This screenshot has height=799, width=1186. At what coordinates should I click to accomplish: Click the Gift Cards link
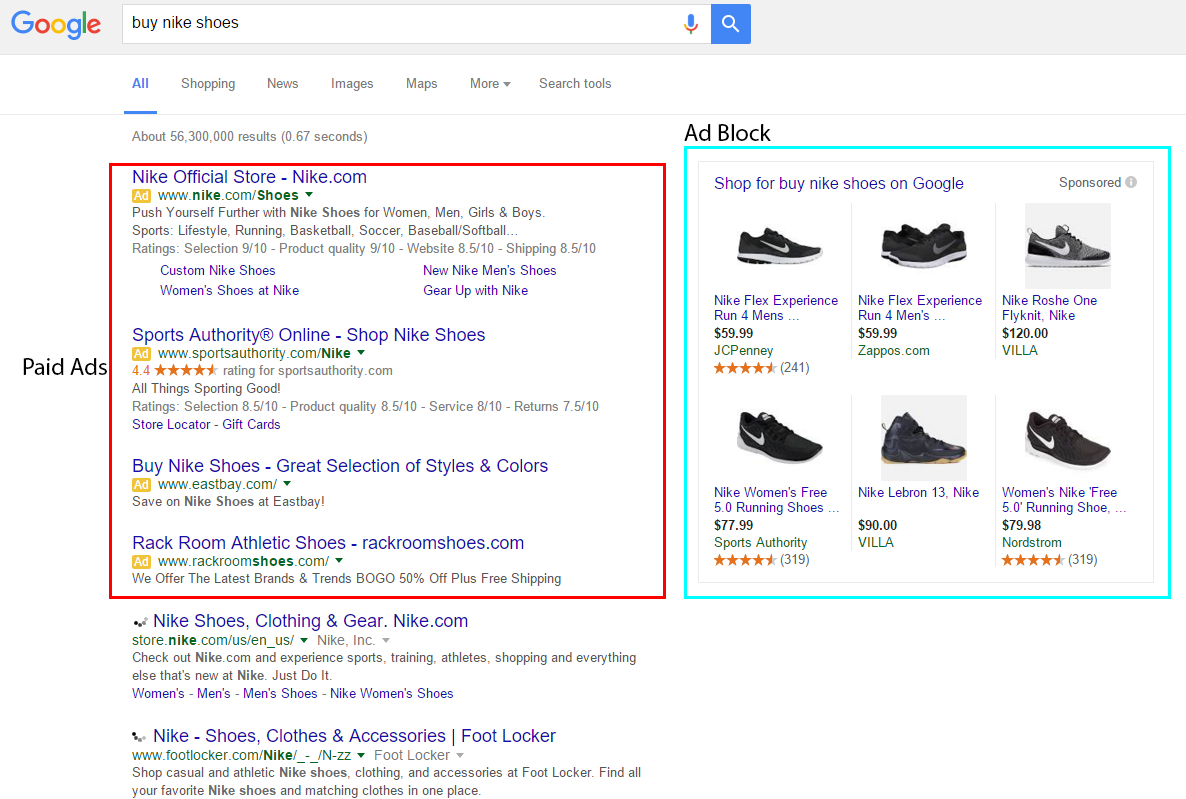click(x=251, y=425)
